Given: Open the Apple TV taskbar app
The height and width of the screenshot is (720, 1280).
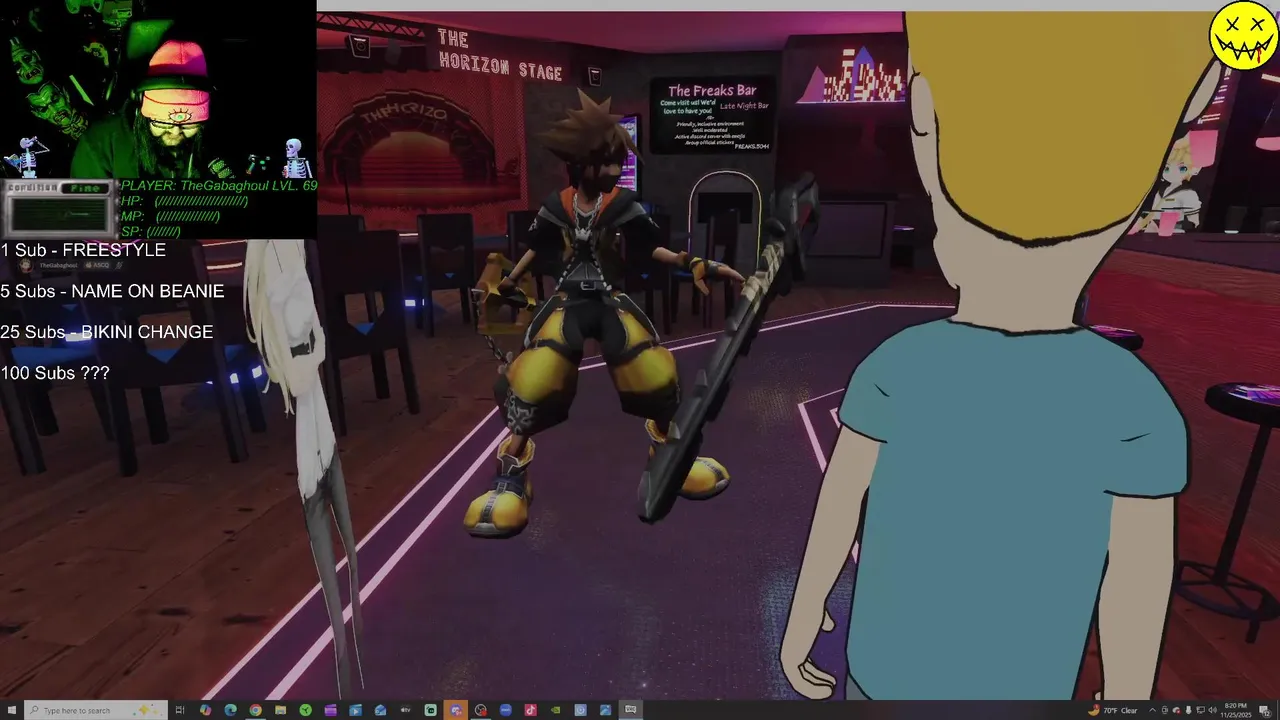Looking at the screenshot, I should [405, 710].
